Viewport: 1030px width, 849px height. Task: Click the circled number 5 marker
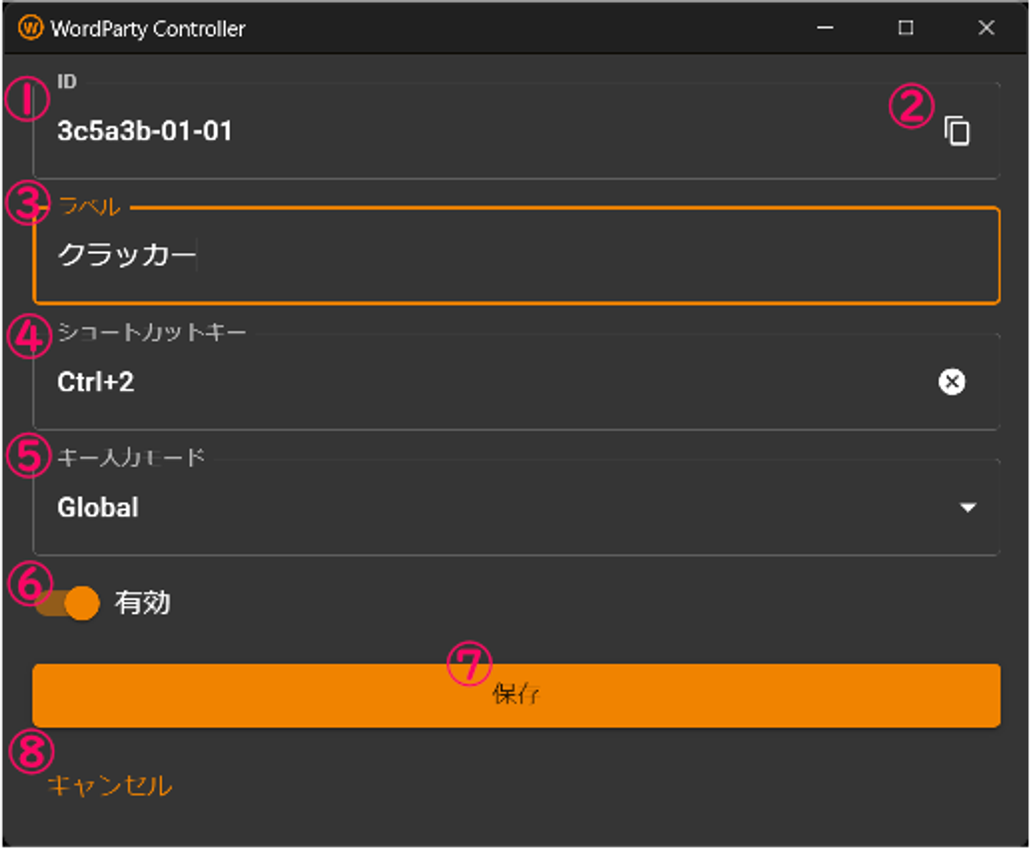coord(27,455)
